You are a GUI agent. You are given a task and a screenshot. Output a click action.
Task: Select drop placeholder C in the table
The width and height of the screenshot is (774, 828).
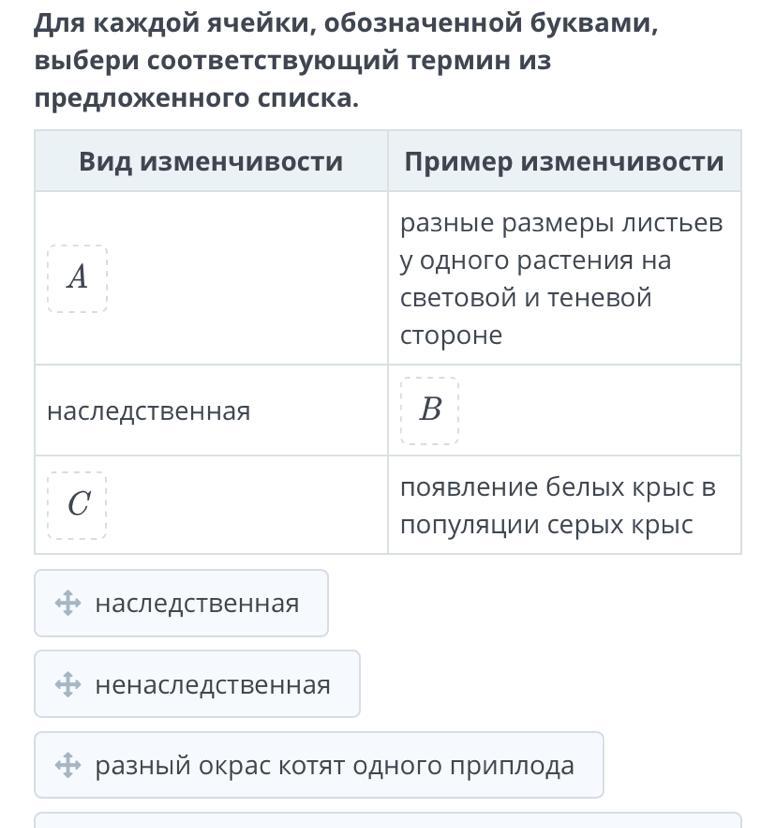(77, 505)
